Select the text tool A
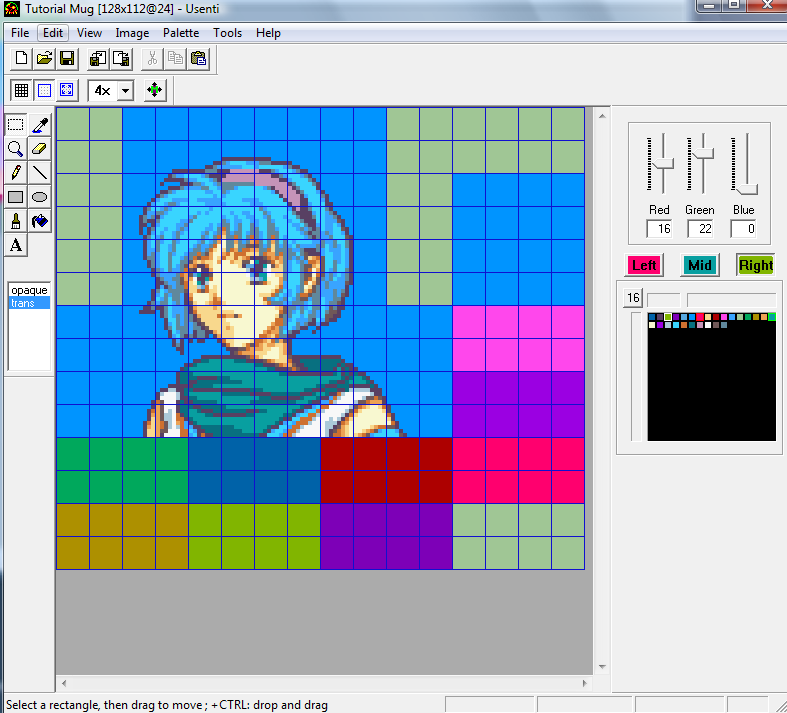This screenshot has height=713, width=787. pos(16,245)
